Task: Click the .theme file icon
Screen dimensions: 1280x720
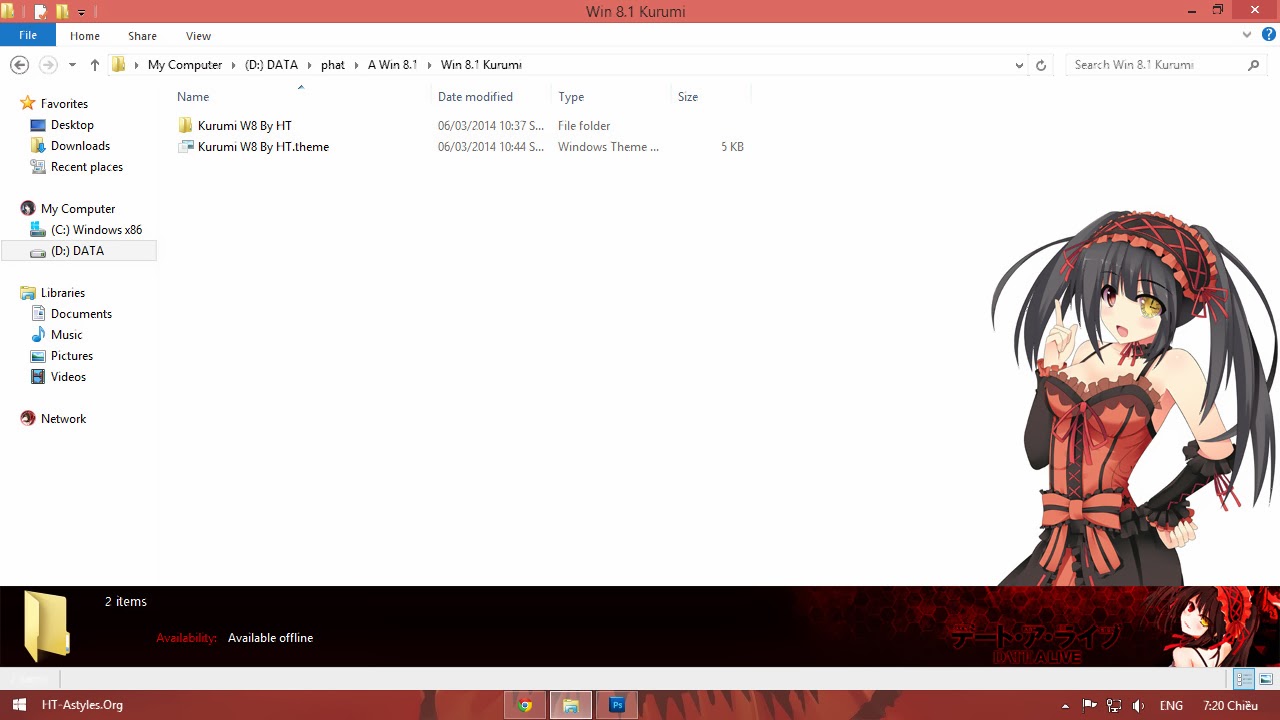Action: coord(185,147)
